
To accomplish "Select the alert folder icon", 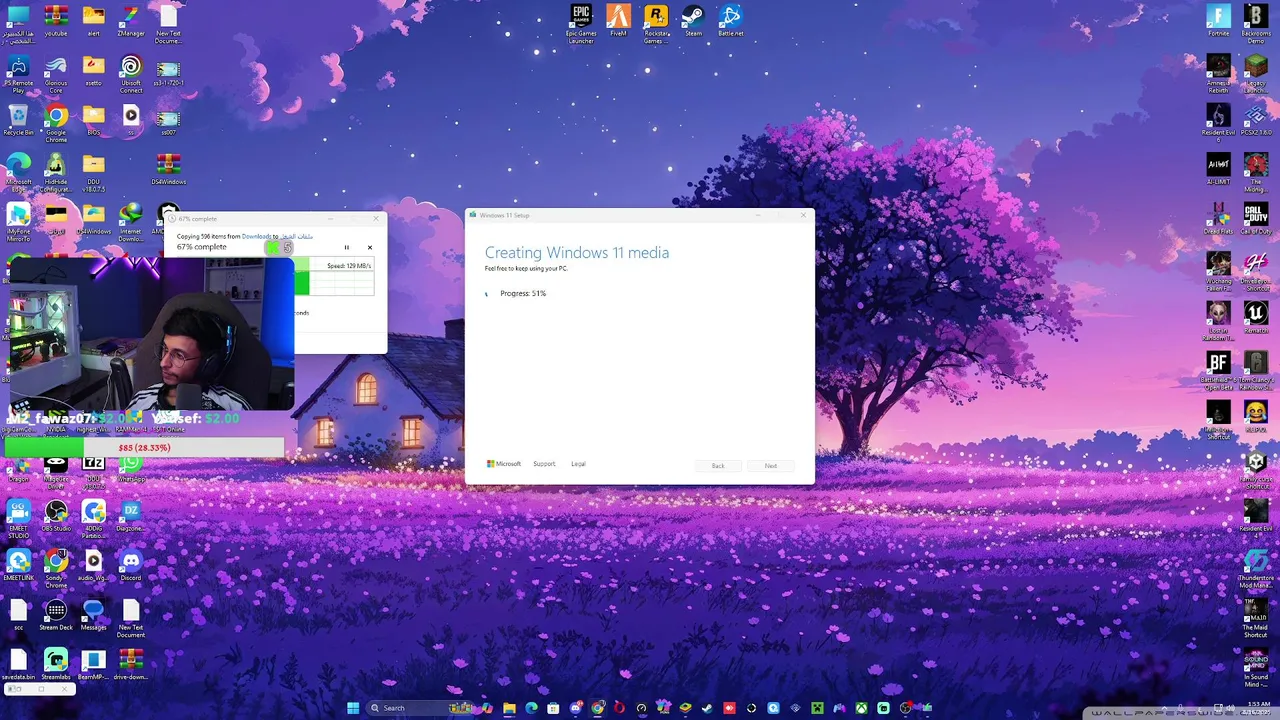I will click(x=93, y=21).
